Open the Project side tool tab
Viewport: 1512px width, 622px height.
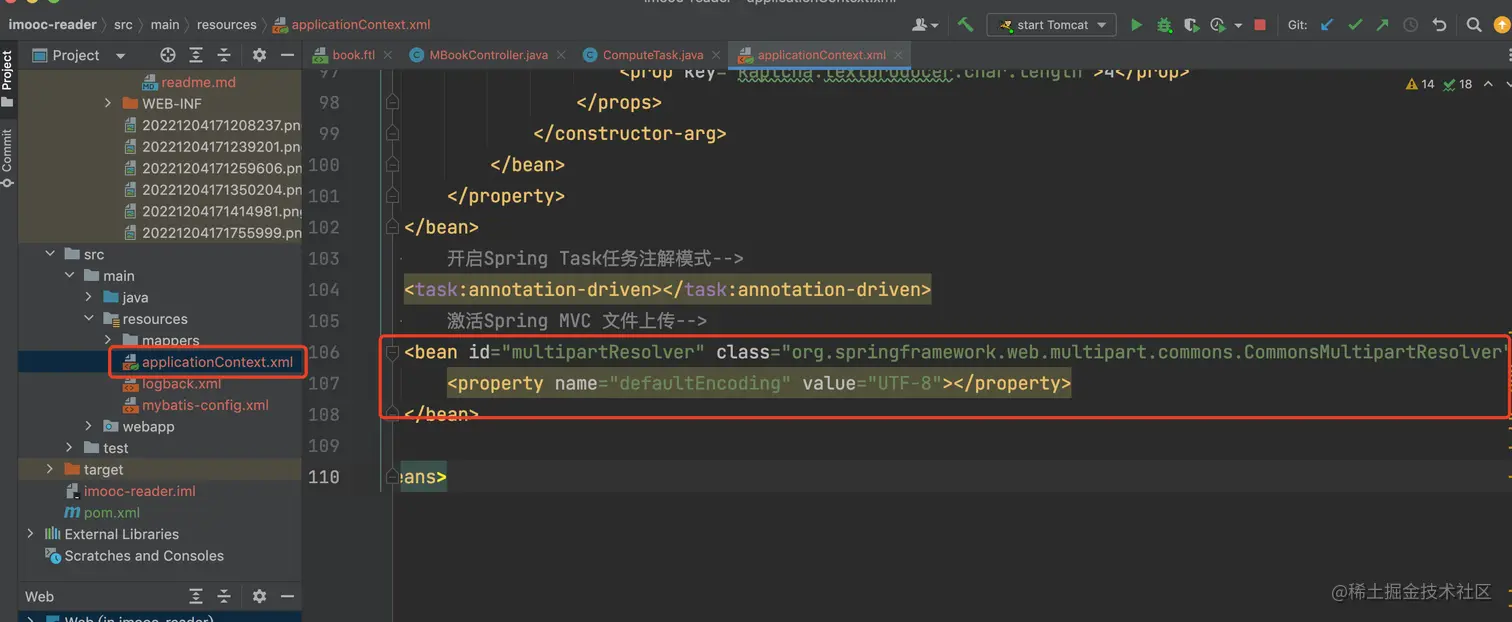7,79
